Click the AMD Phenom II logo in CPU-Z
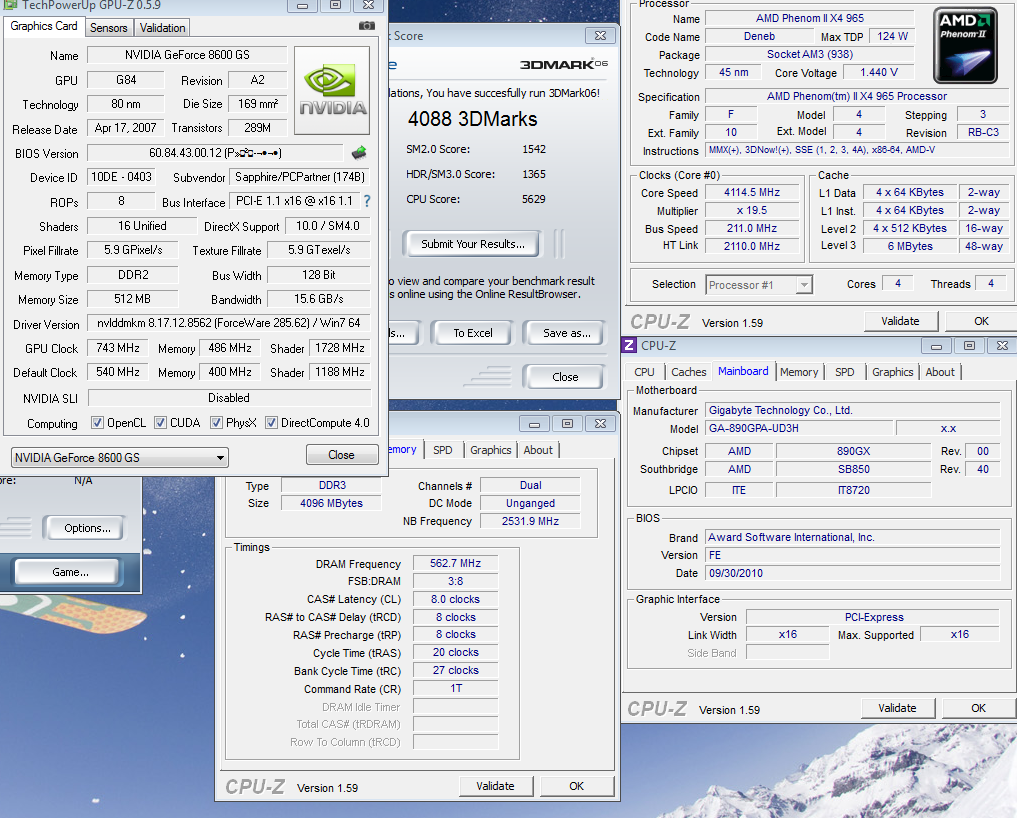This screenshot has height=818, width=1017. (965, 45)
